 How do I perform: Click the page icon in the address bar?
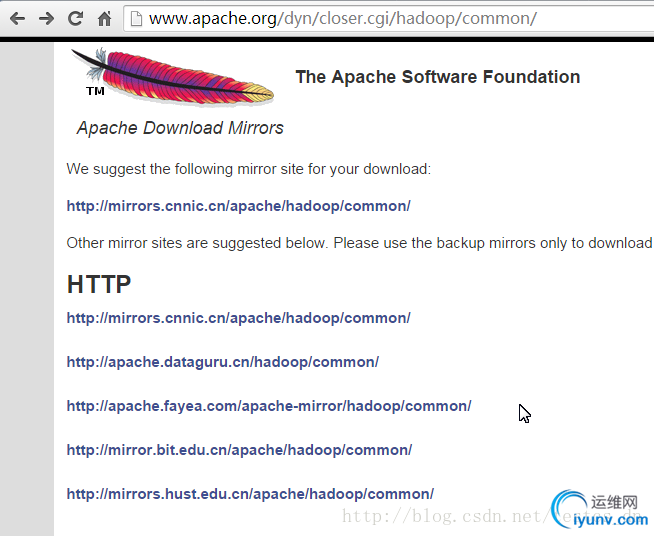click(x=136, y=18)
